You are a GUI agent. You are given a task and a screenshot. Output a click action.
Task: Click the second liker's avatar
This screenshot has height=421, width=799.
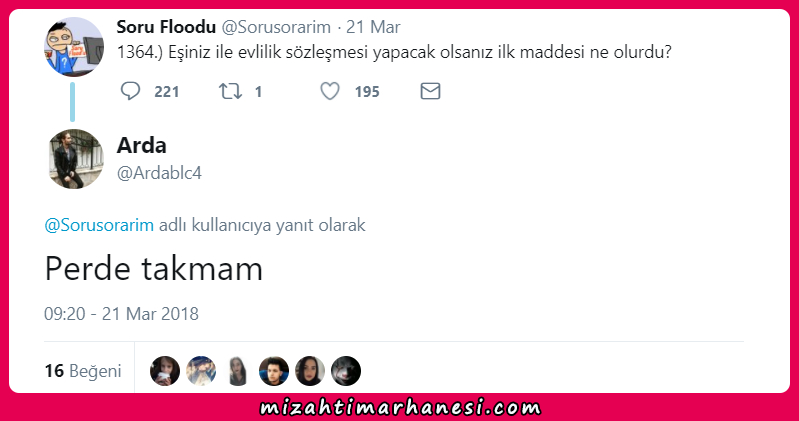coord(201,371)
